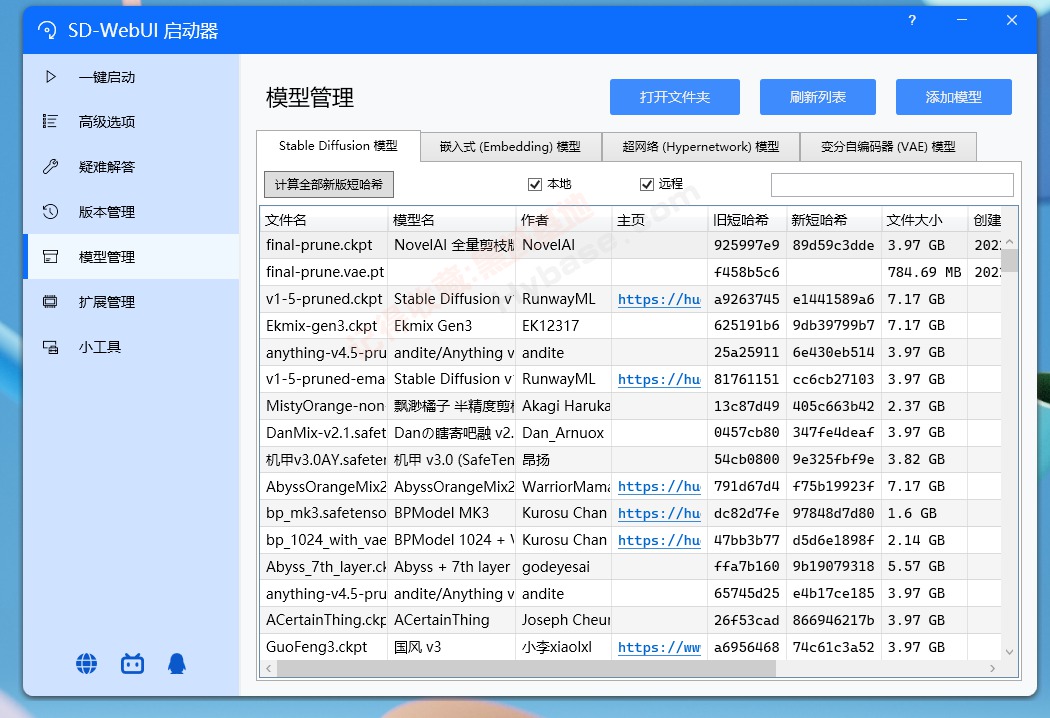The width and height of the screenshot is (1050, 718).
Task: Select the MistyOrange file row
Action: (x=631, y=406)
